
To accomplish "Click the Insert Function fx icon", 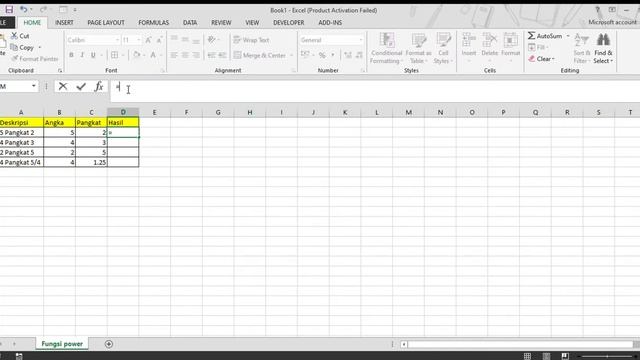I will pyautogui.click(x=99, y=86).
